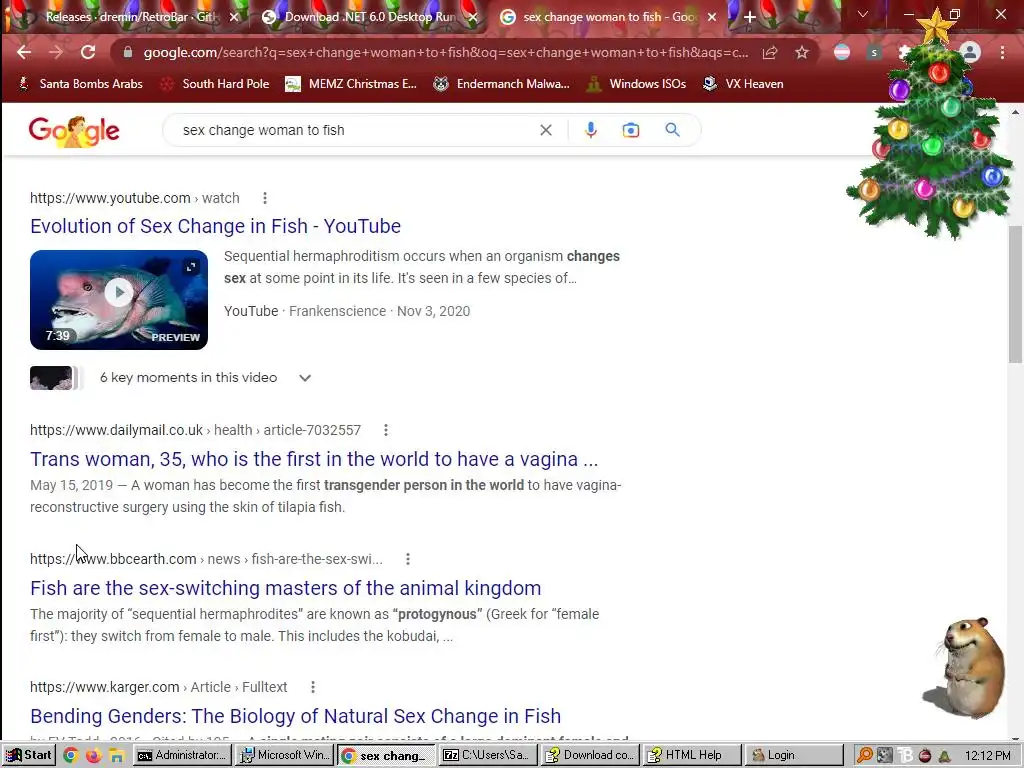Open the VX Heaven bookmark
Image resolution: width=1024 pixels, height=768 pixels.
tap(743, 84)
